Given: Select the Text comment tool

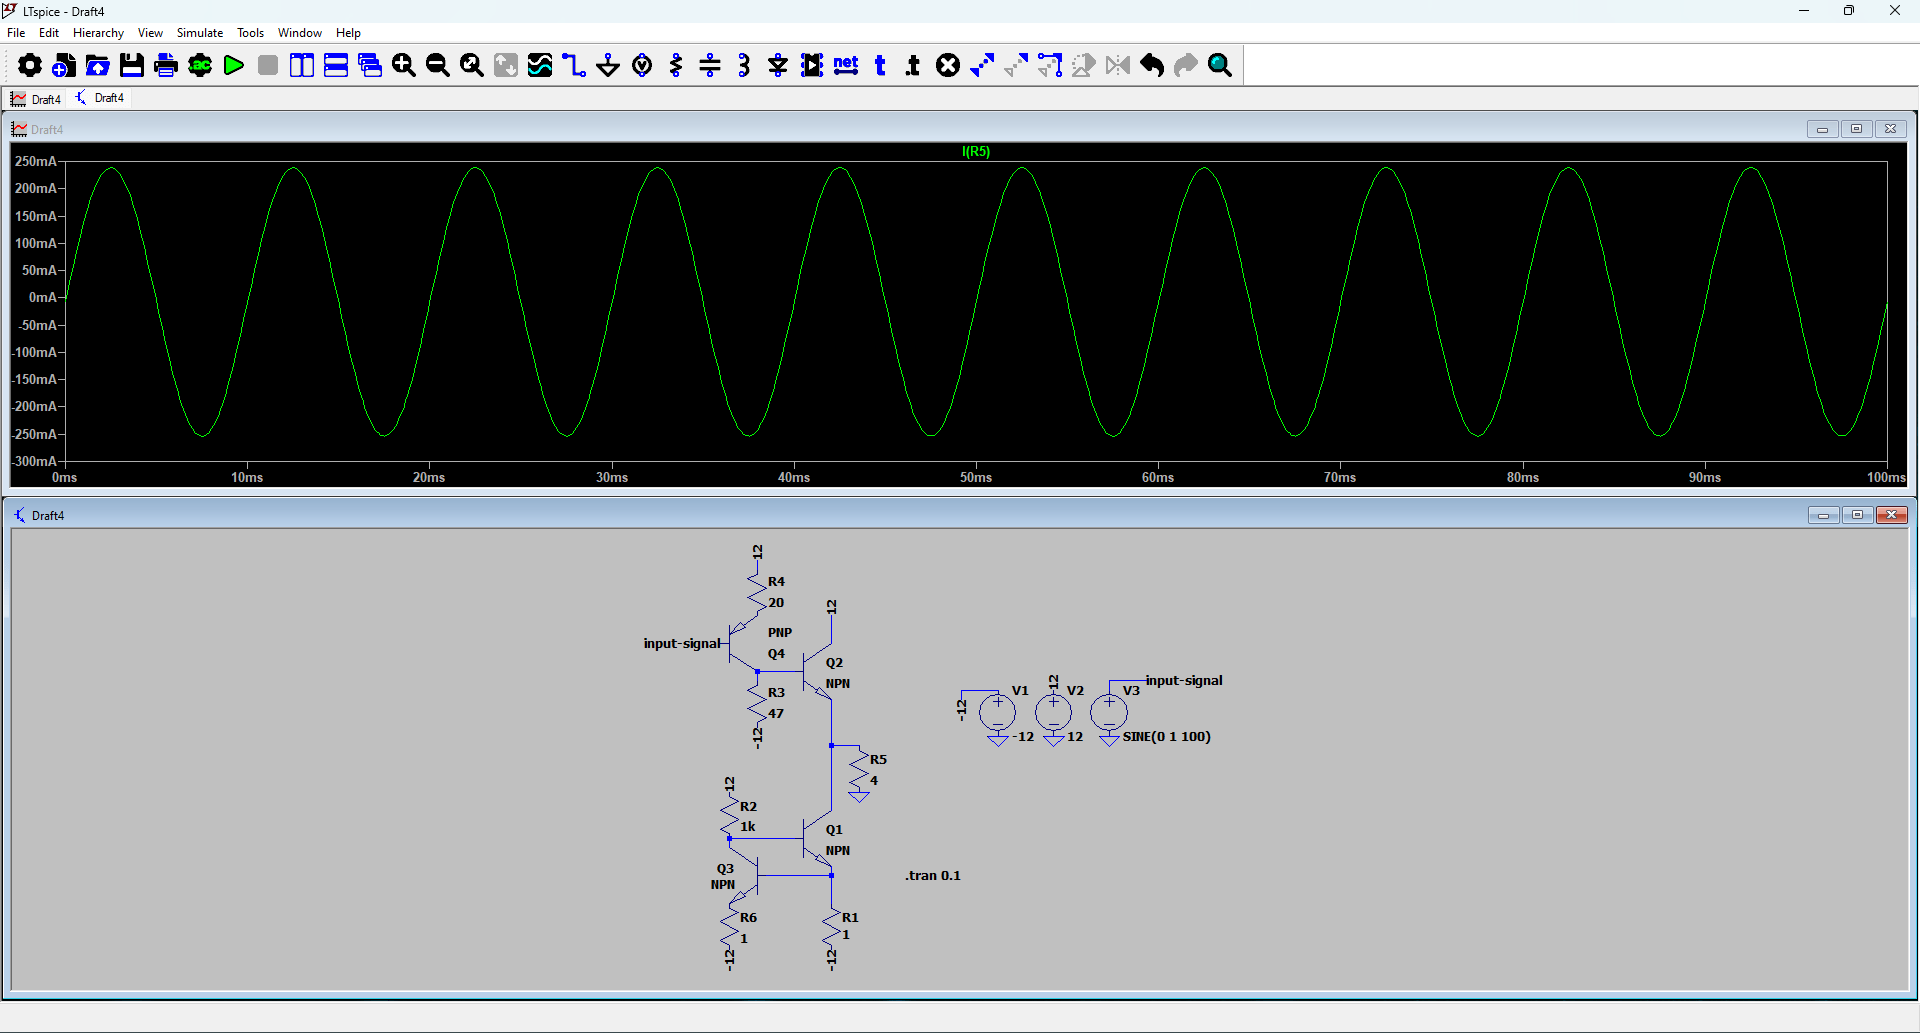Looking at the screenshot, I should 880,66.
